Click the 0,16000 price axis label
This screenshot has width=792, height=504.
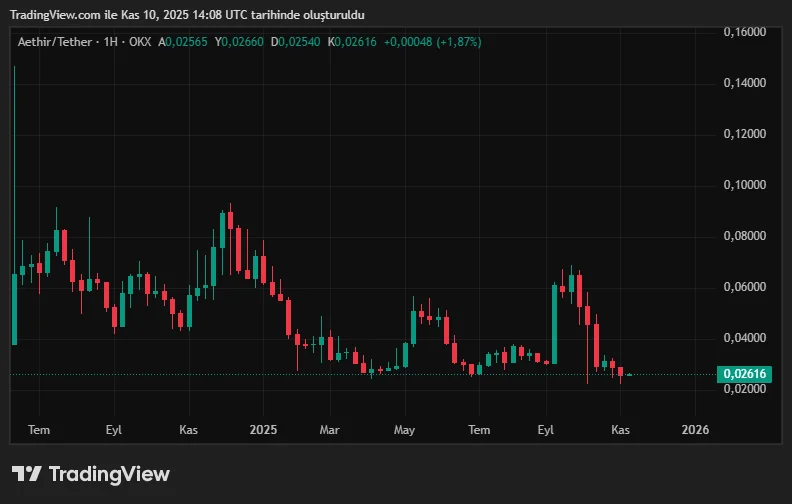pyautogui.click(x=744, y=32)
